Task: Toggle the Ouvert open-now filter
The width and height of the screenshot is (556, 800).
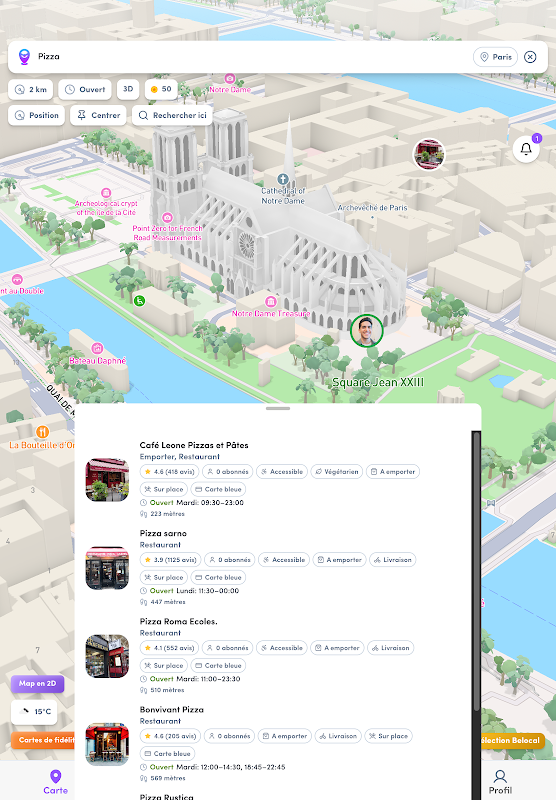Action: [85, 89]
